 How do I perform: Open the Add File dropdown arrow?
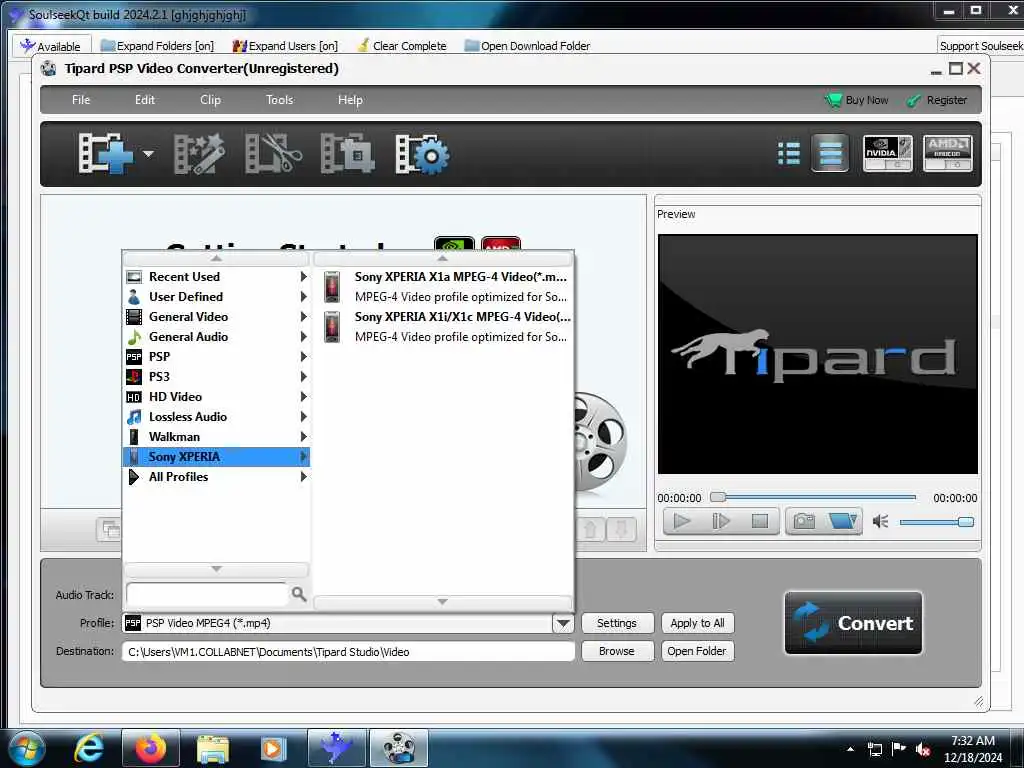tap(149, 154)
